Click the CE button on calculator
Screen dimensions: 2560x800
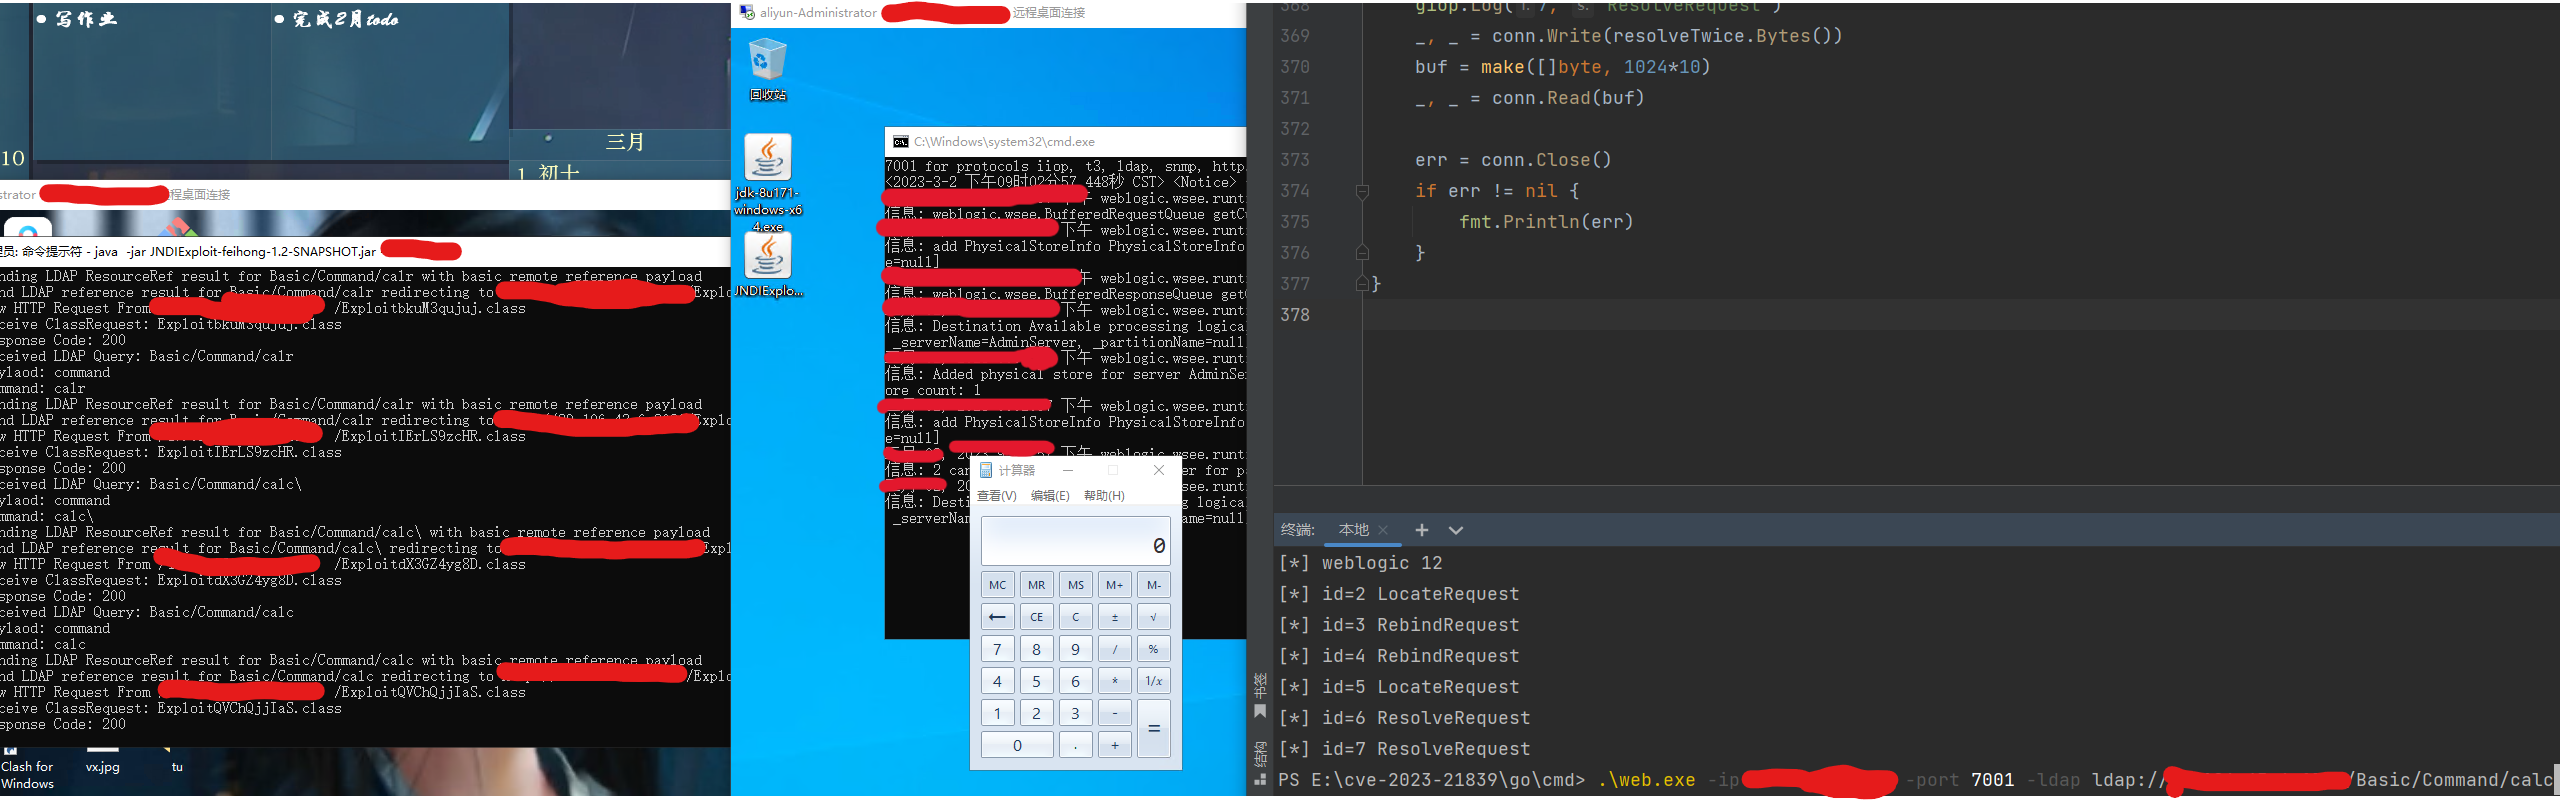[x=1036, y=617]
